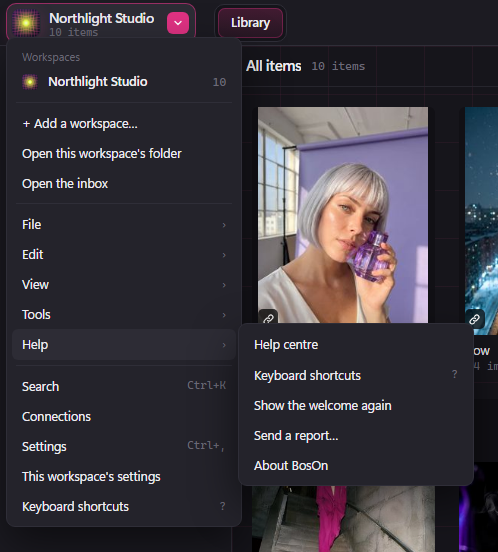Click the highlighted Help submenu entry

124,345
